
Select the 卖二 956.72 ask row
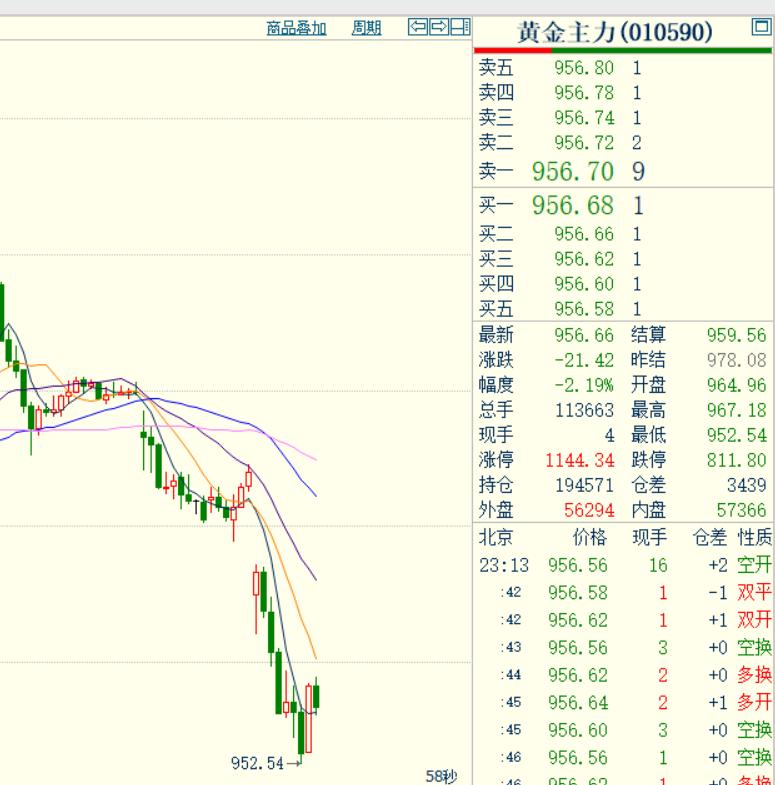click(623, 143)
